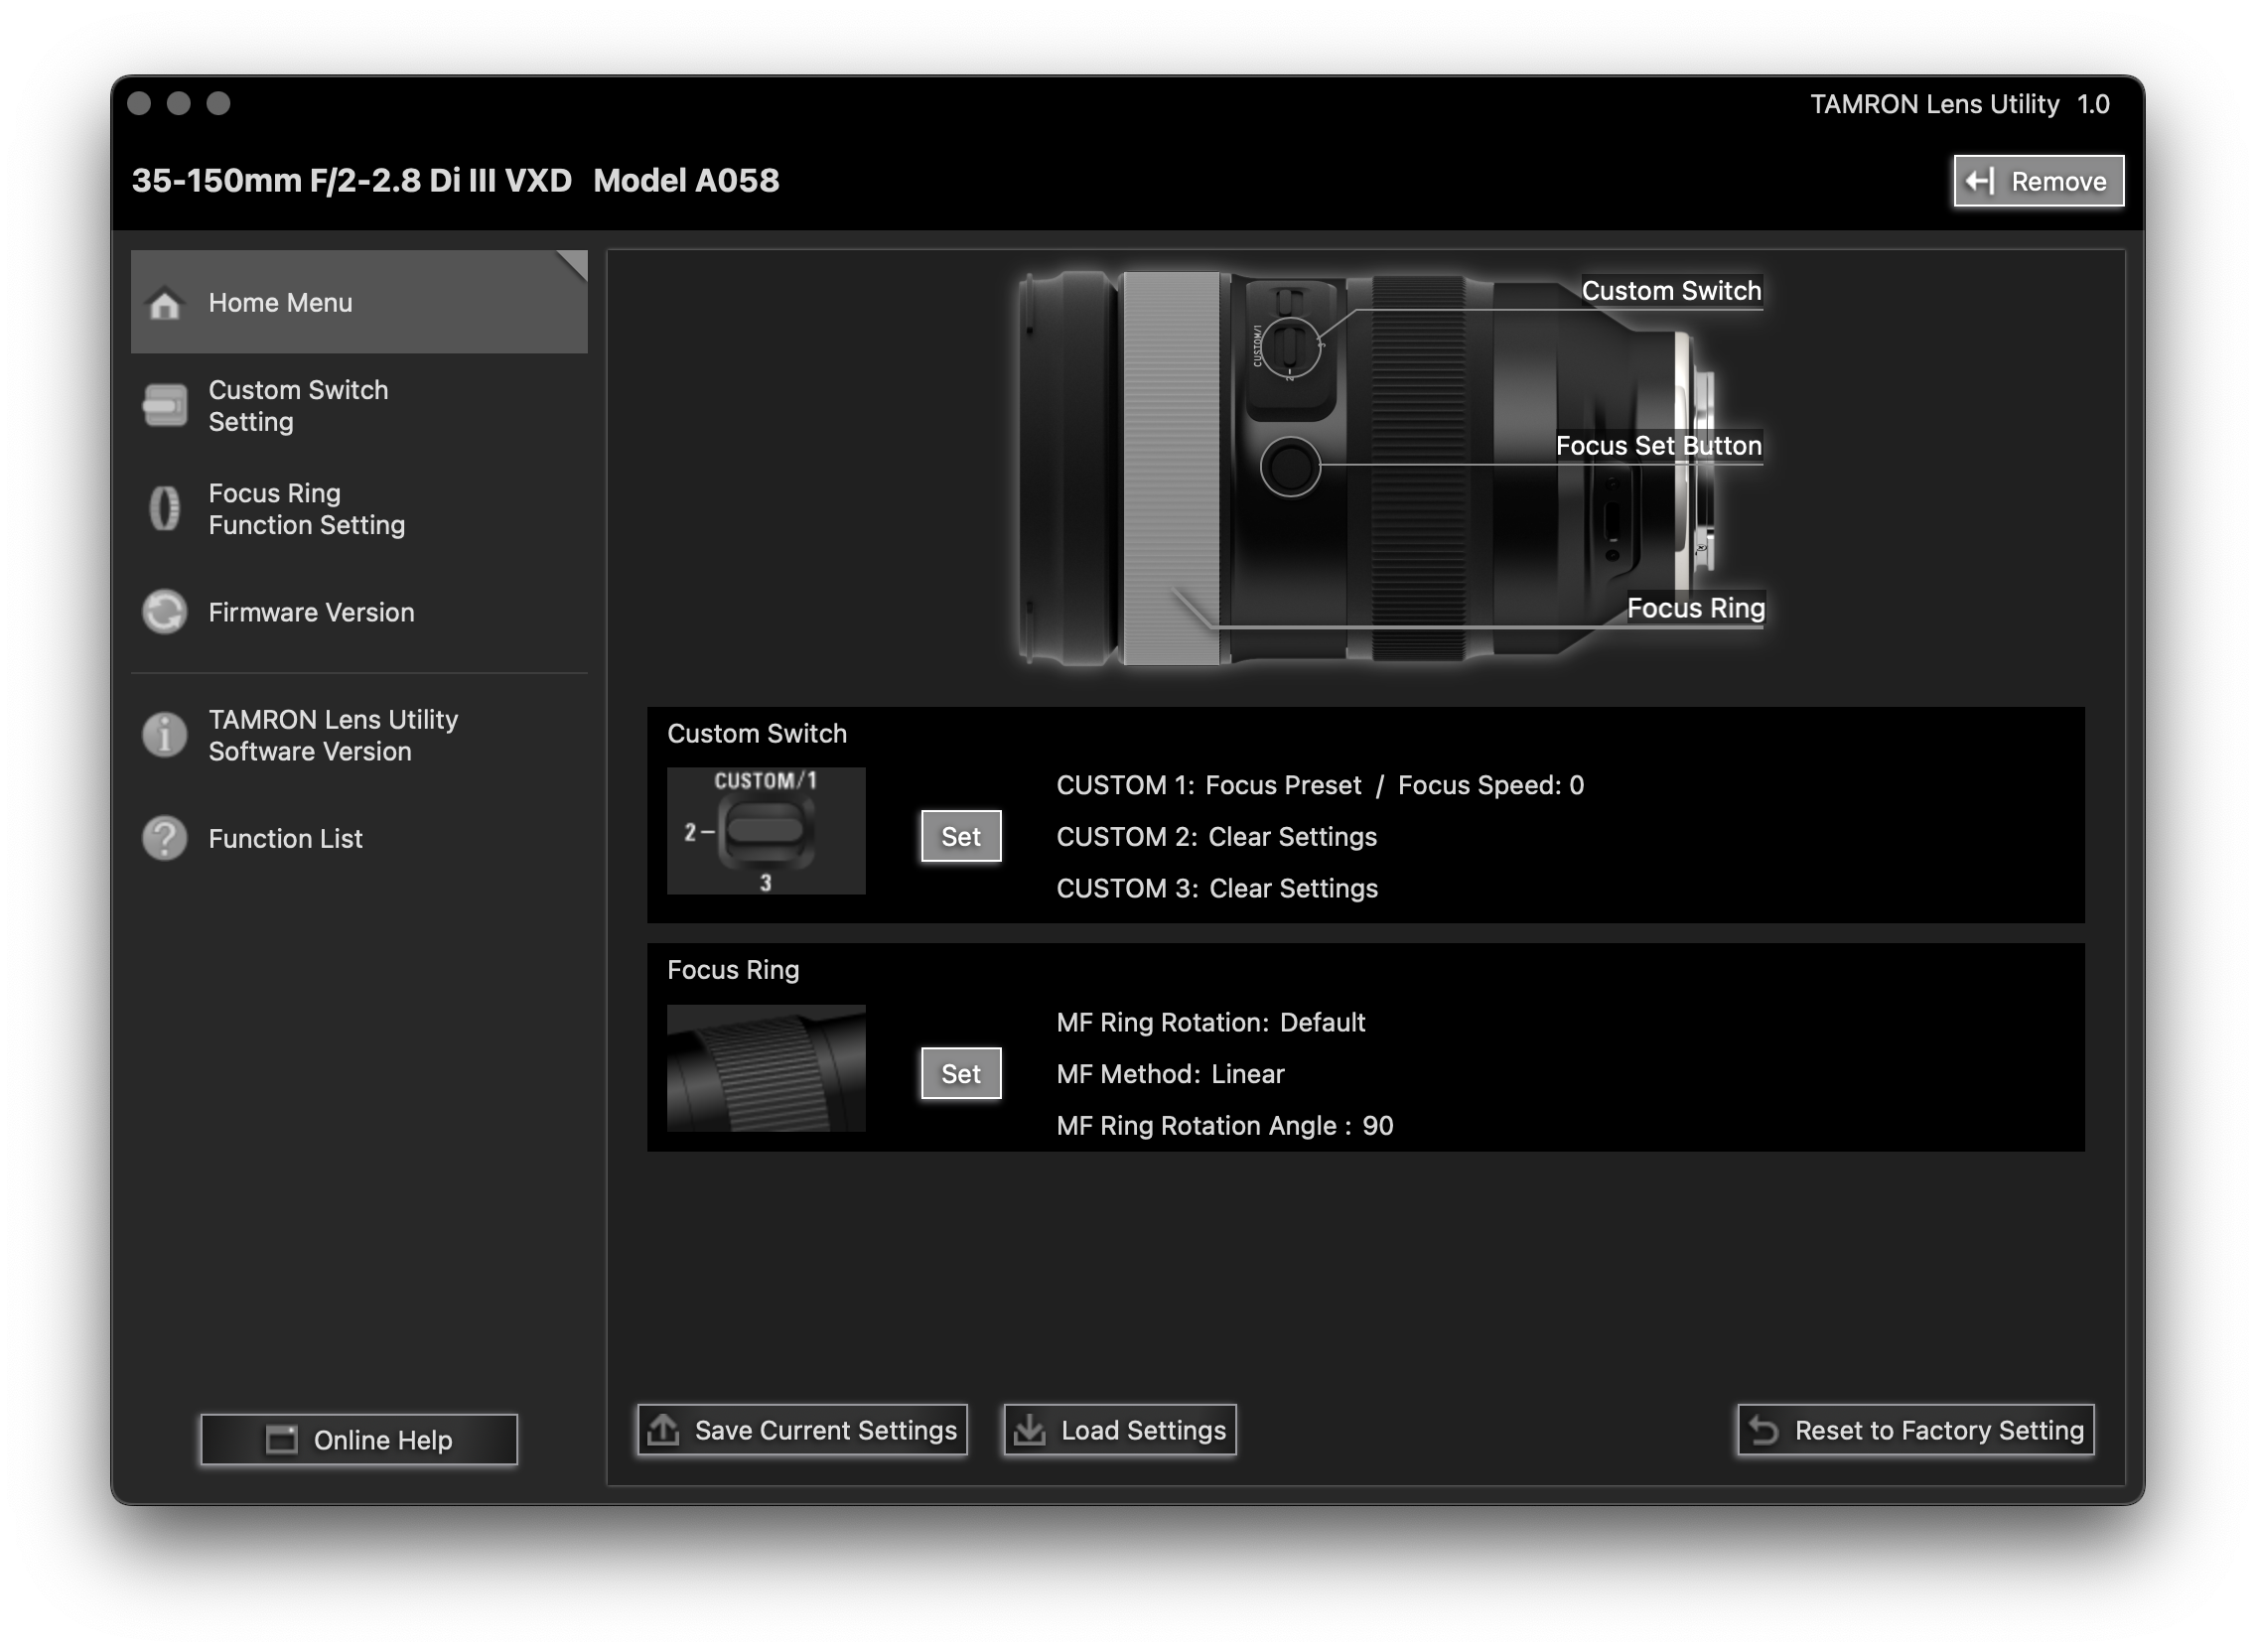Open Online Help
The image size is (2256, 1652).
tap(359, 1440)
